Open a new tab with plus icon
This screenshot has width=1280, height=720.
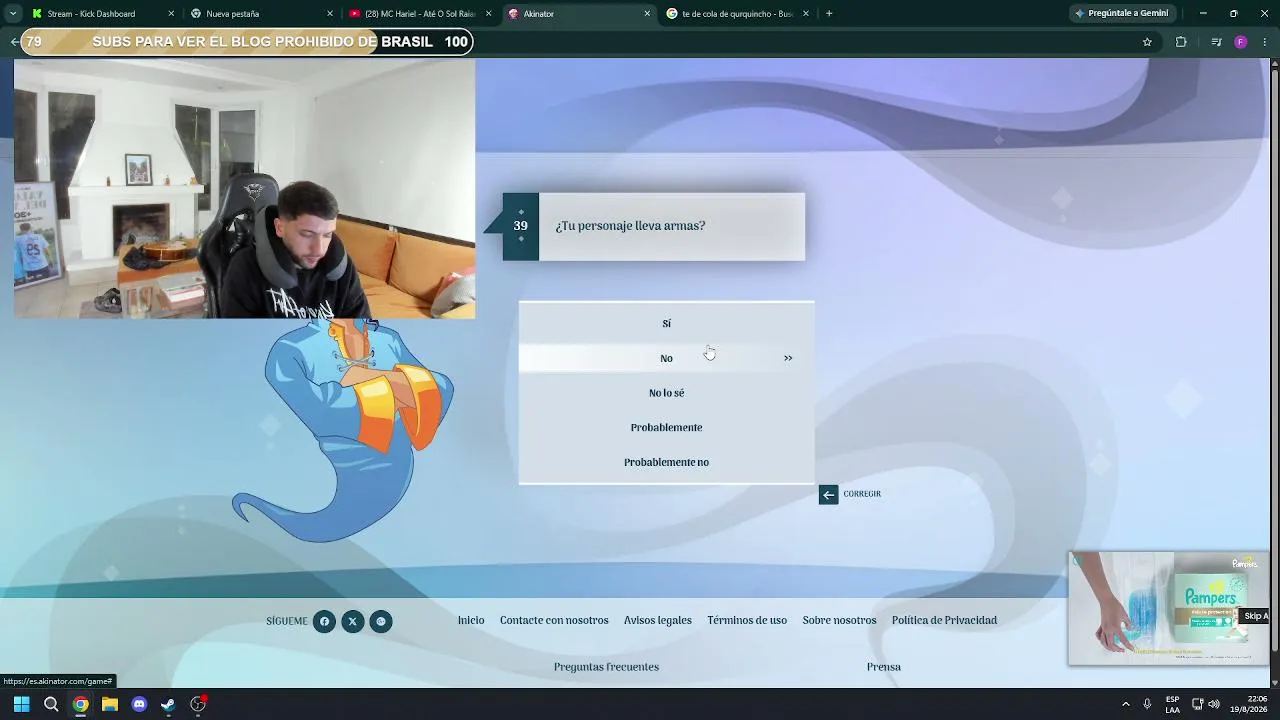(x=829, y=14)
